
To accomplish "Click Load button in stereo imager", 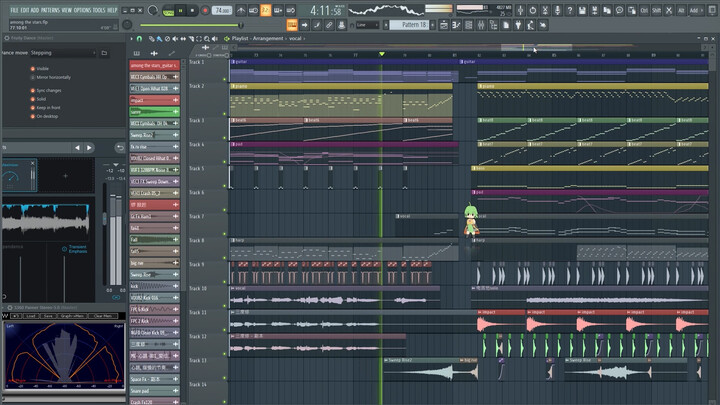I will [x=30, y=316].
